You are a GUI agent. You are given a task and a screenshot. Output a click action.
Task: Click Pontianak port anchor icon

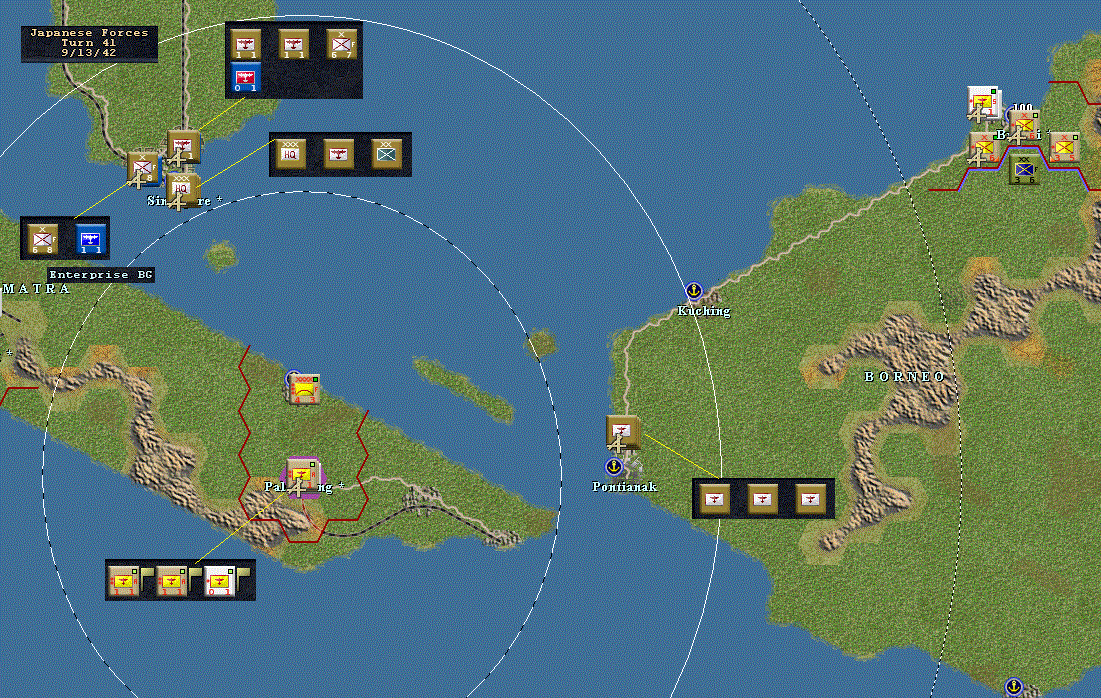click(x=614, y=466)
